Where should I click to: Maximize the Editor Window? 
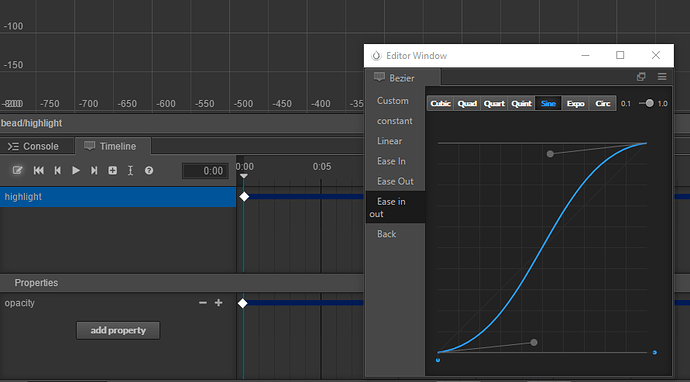tap(620, 55)
